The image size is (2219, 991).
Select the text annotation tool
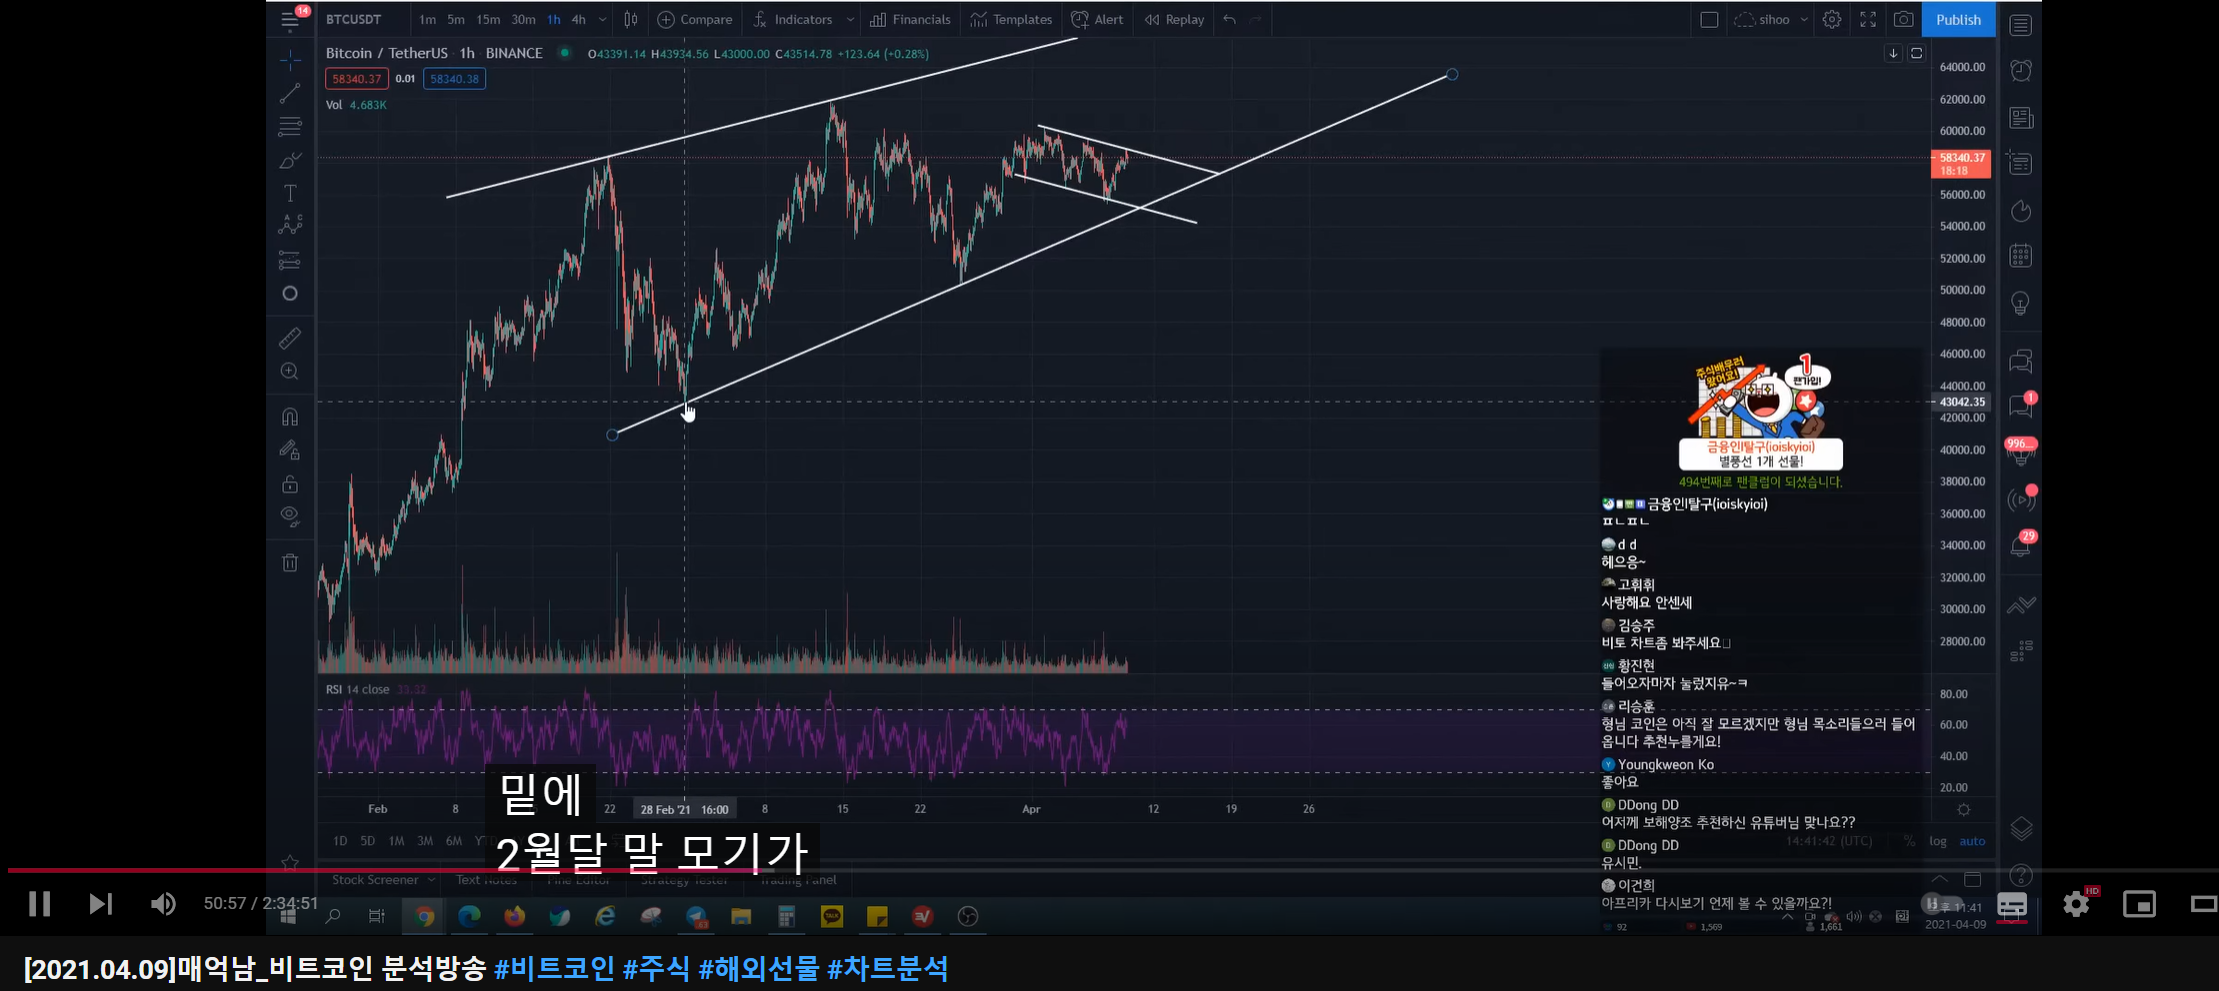coord(290,193)
